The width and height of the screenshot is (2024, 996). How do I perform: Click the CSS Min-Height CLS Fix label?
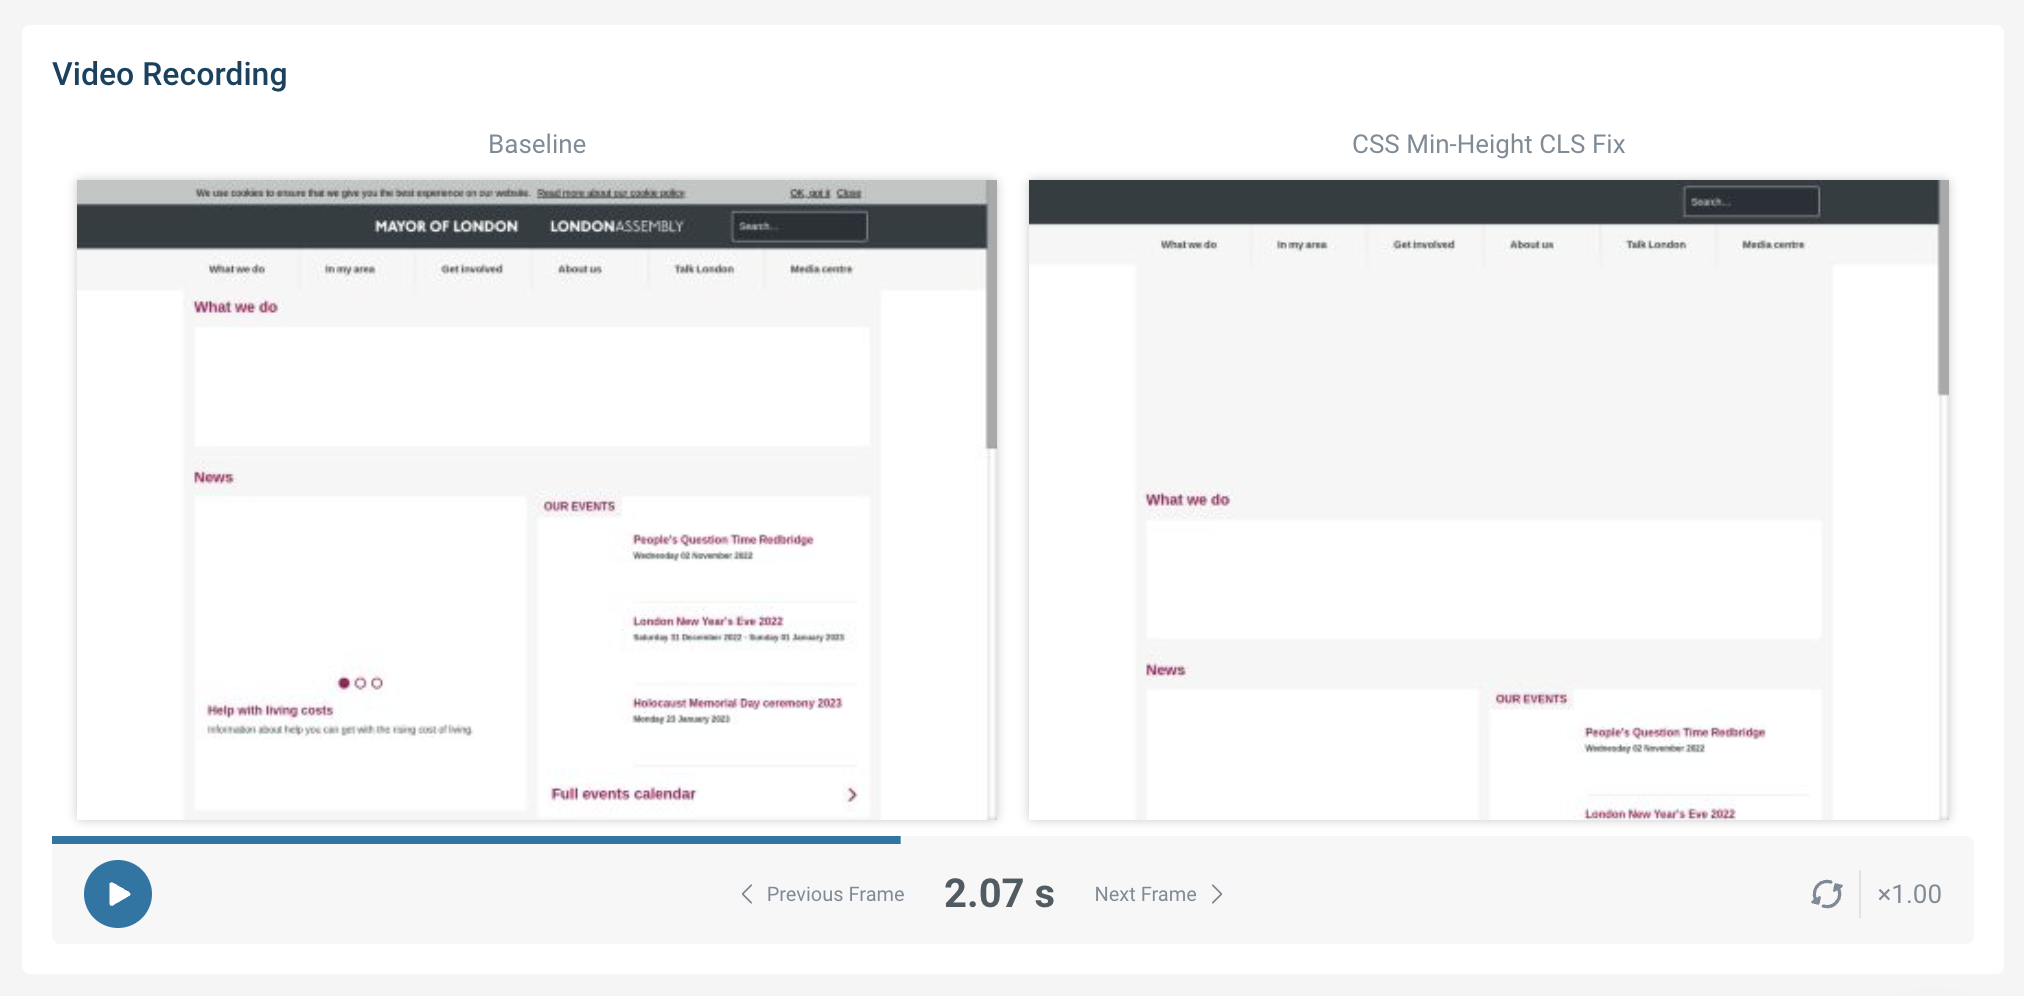pos(1488,144)
